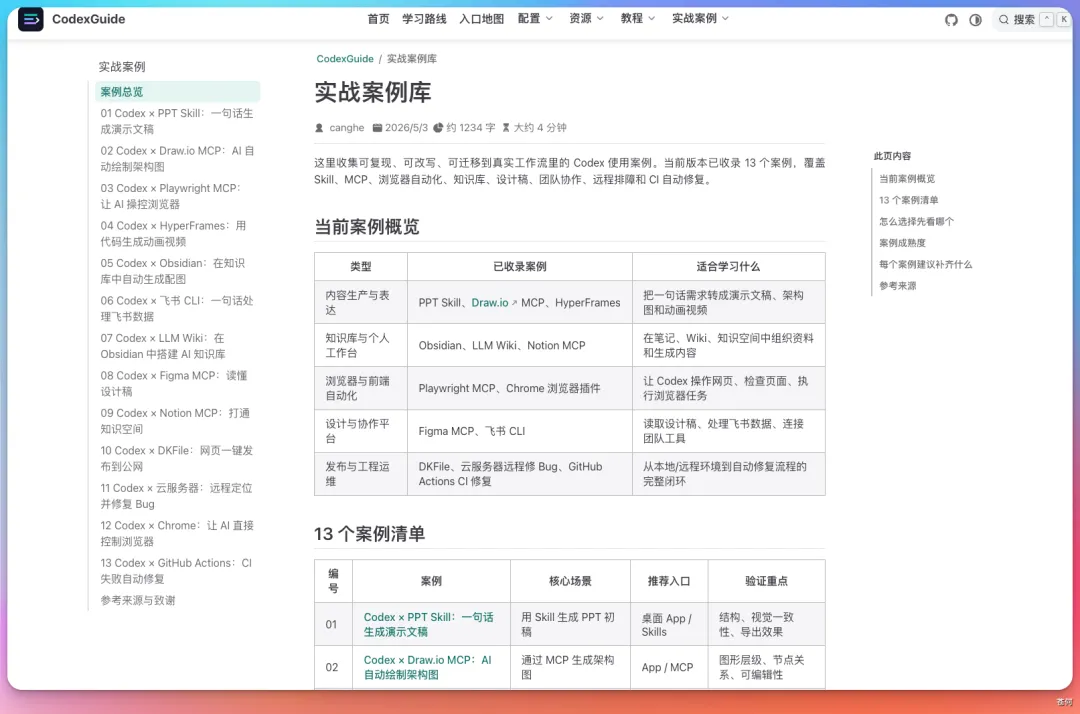1080x714 pixels.
Task: Click the 发布与工程运维 table cell
Action: [361, 474]
